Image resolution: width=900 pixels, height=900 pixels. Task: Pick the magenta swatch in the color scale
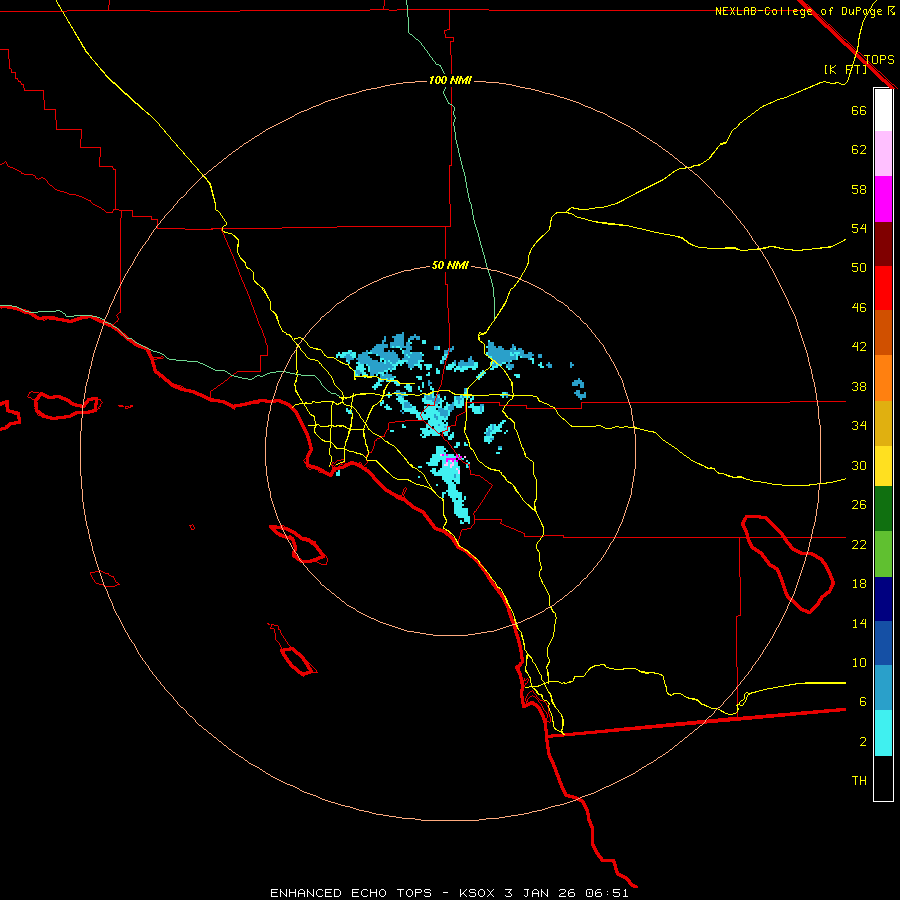point(883,199)
